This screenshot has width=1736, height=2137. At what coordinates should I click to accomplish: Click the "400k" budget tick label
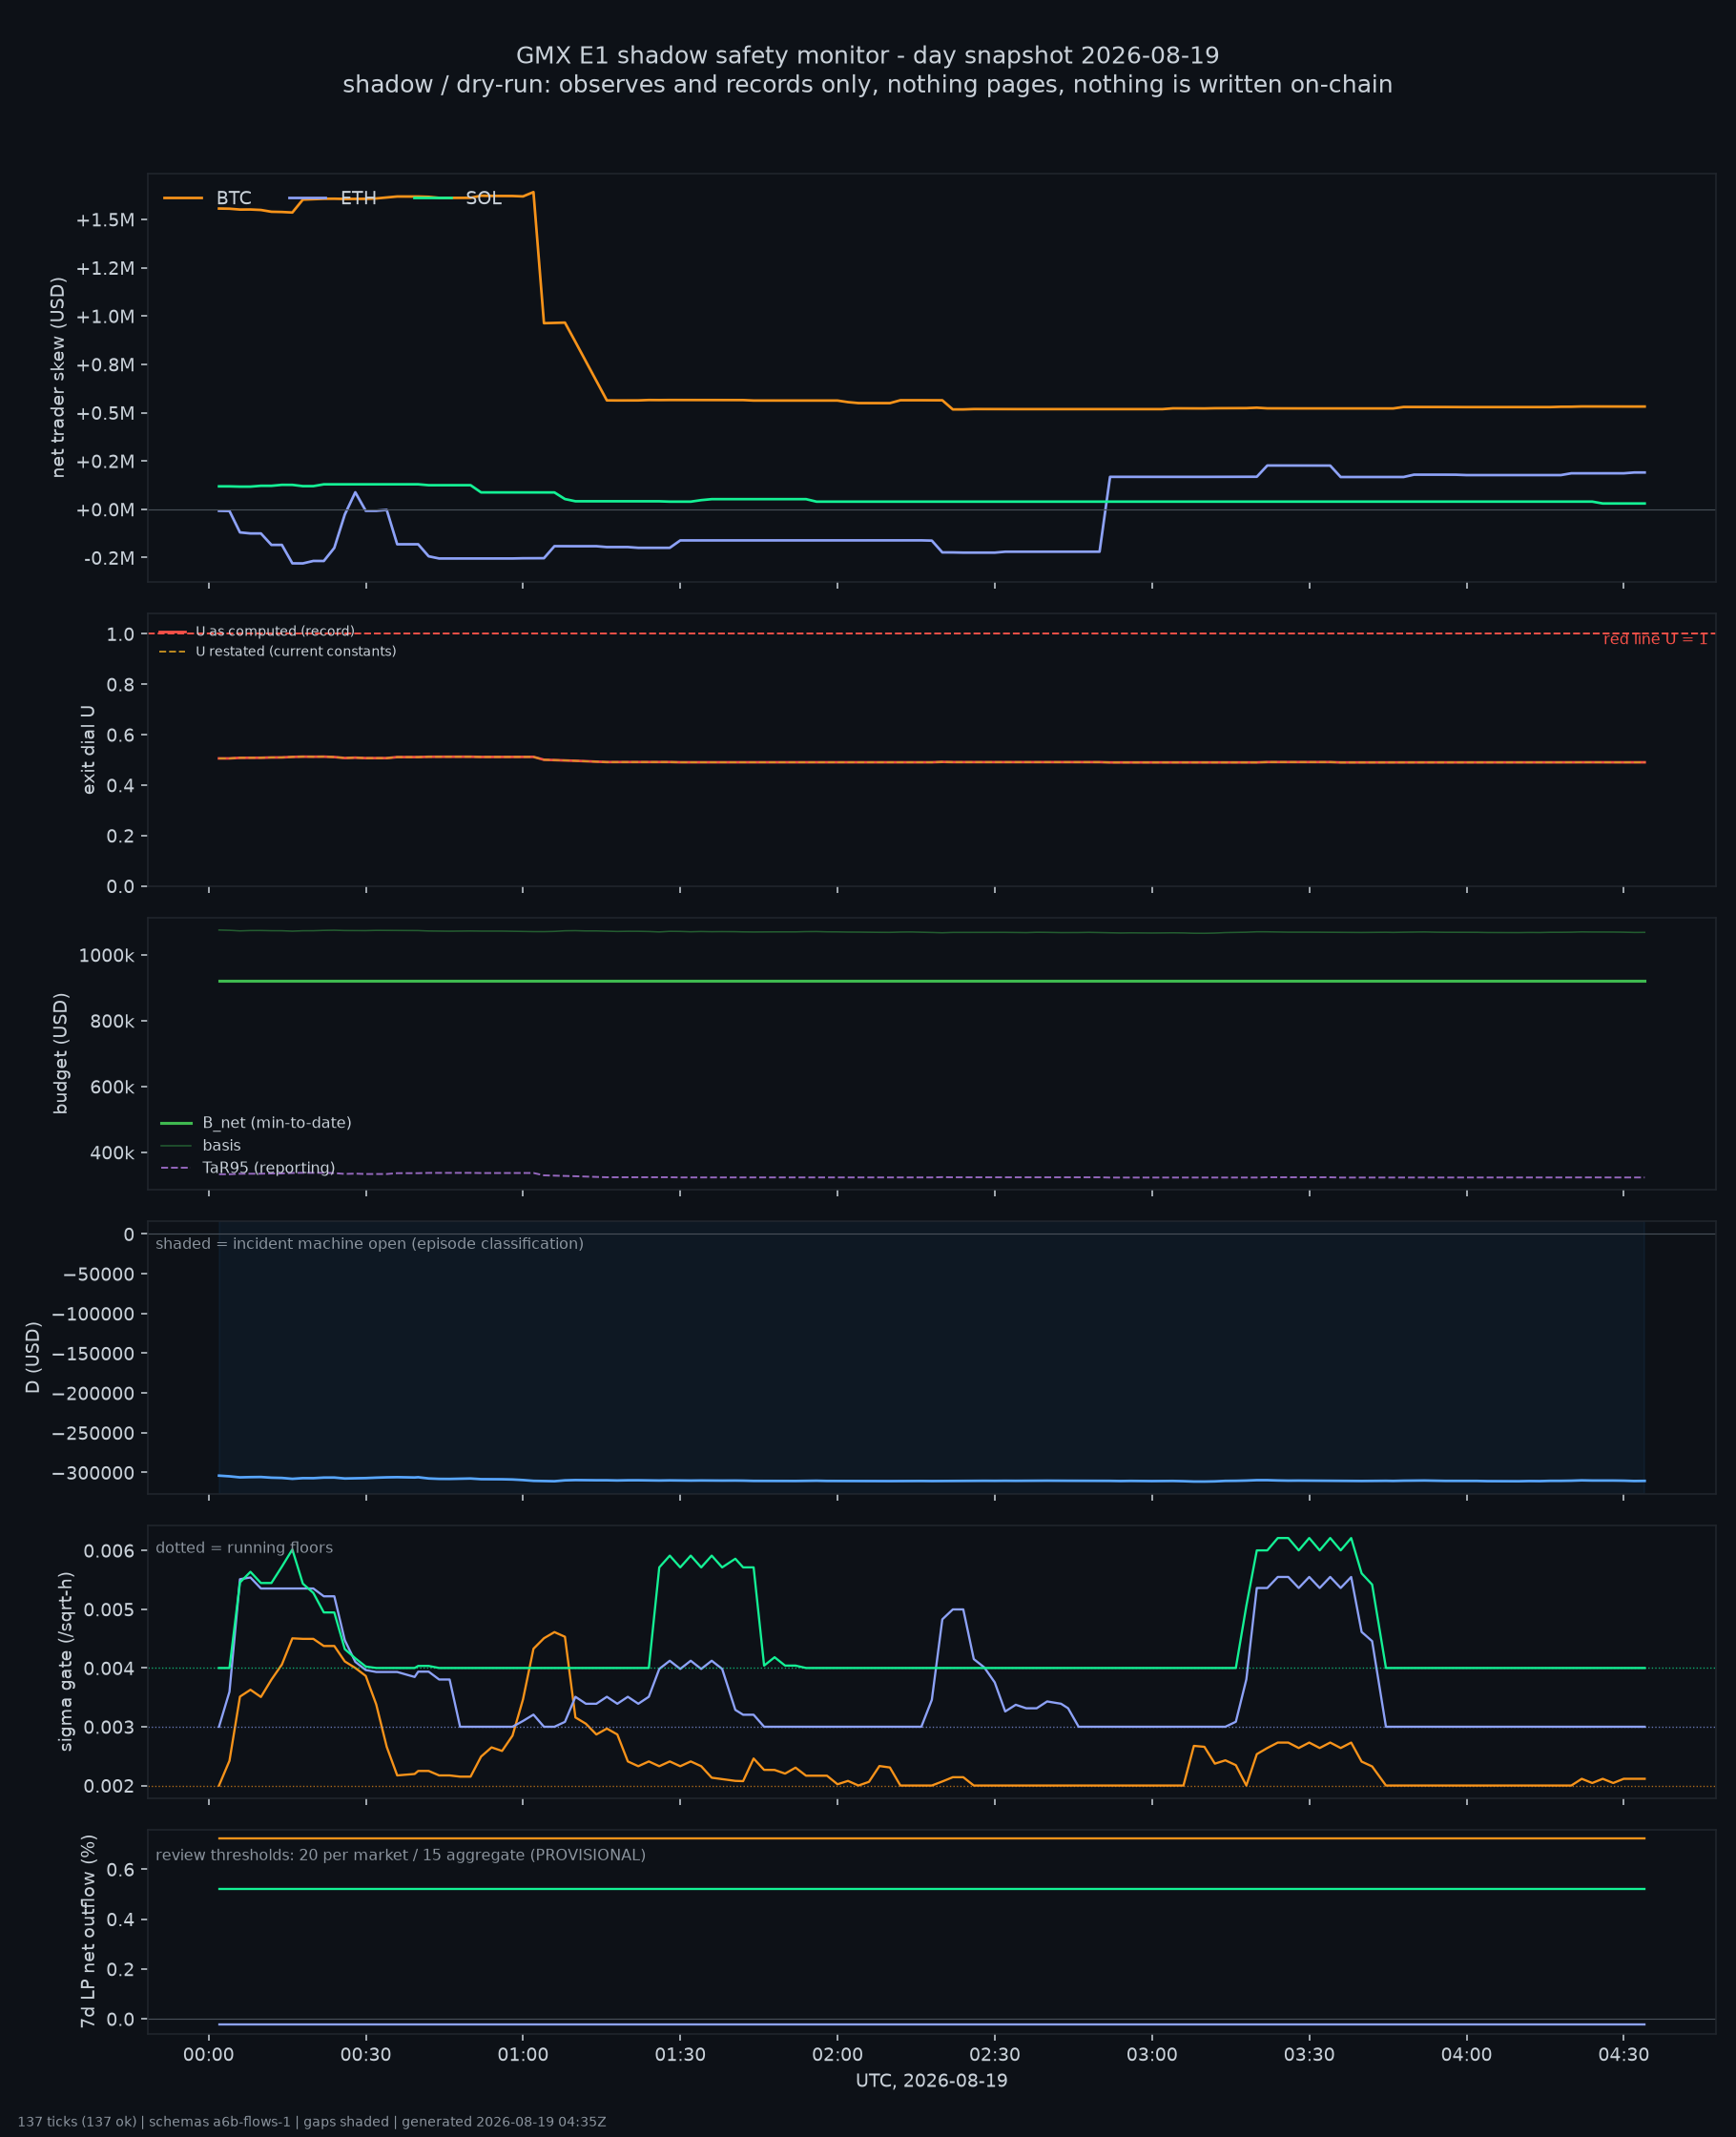pos(112,1153)
